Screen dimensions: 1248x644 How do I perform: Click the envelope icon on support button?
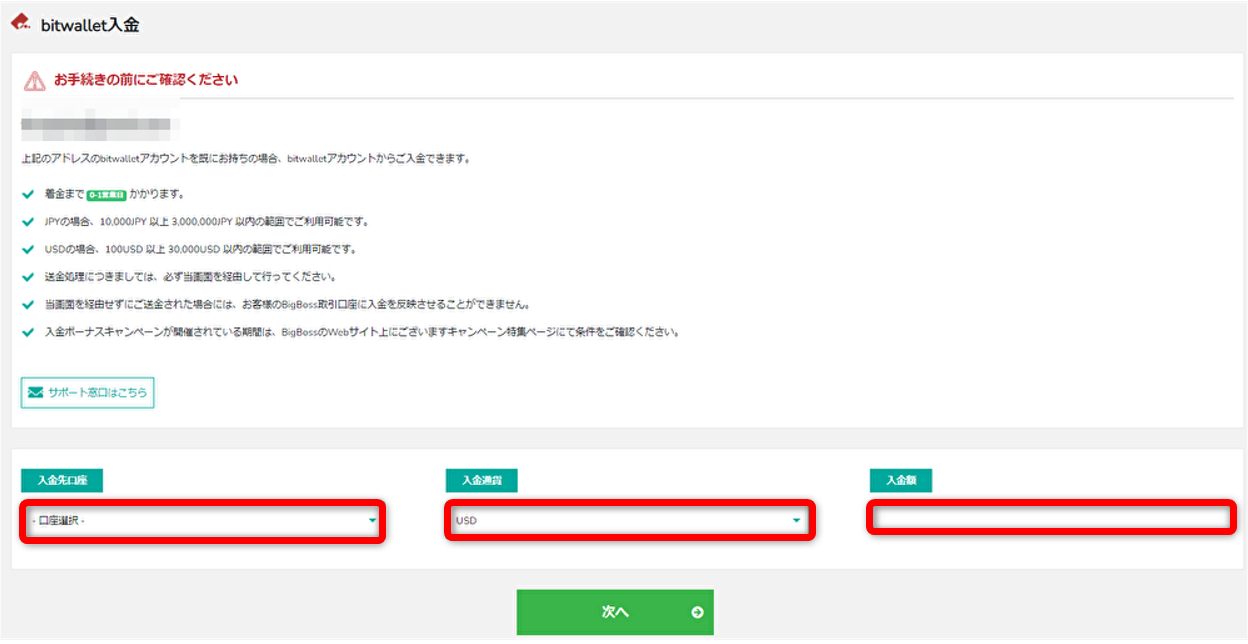point(36,393)
